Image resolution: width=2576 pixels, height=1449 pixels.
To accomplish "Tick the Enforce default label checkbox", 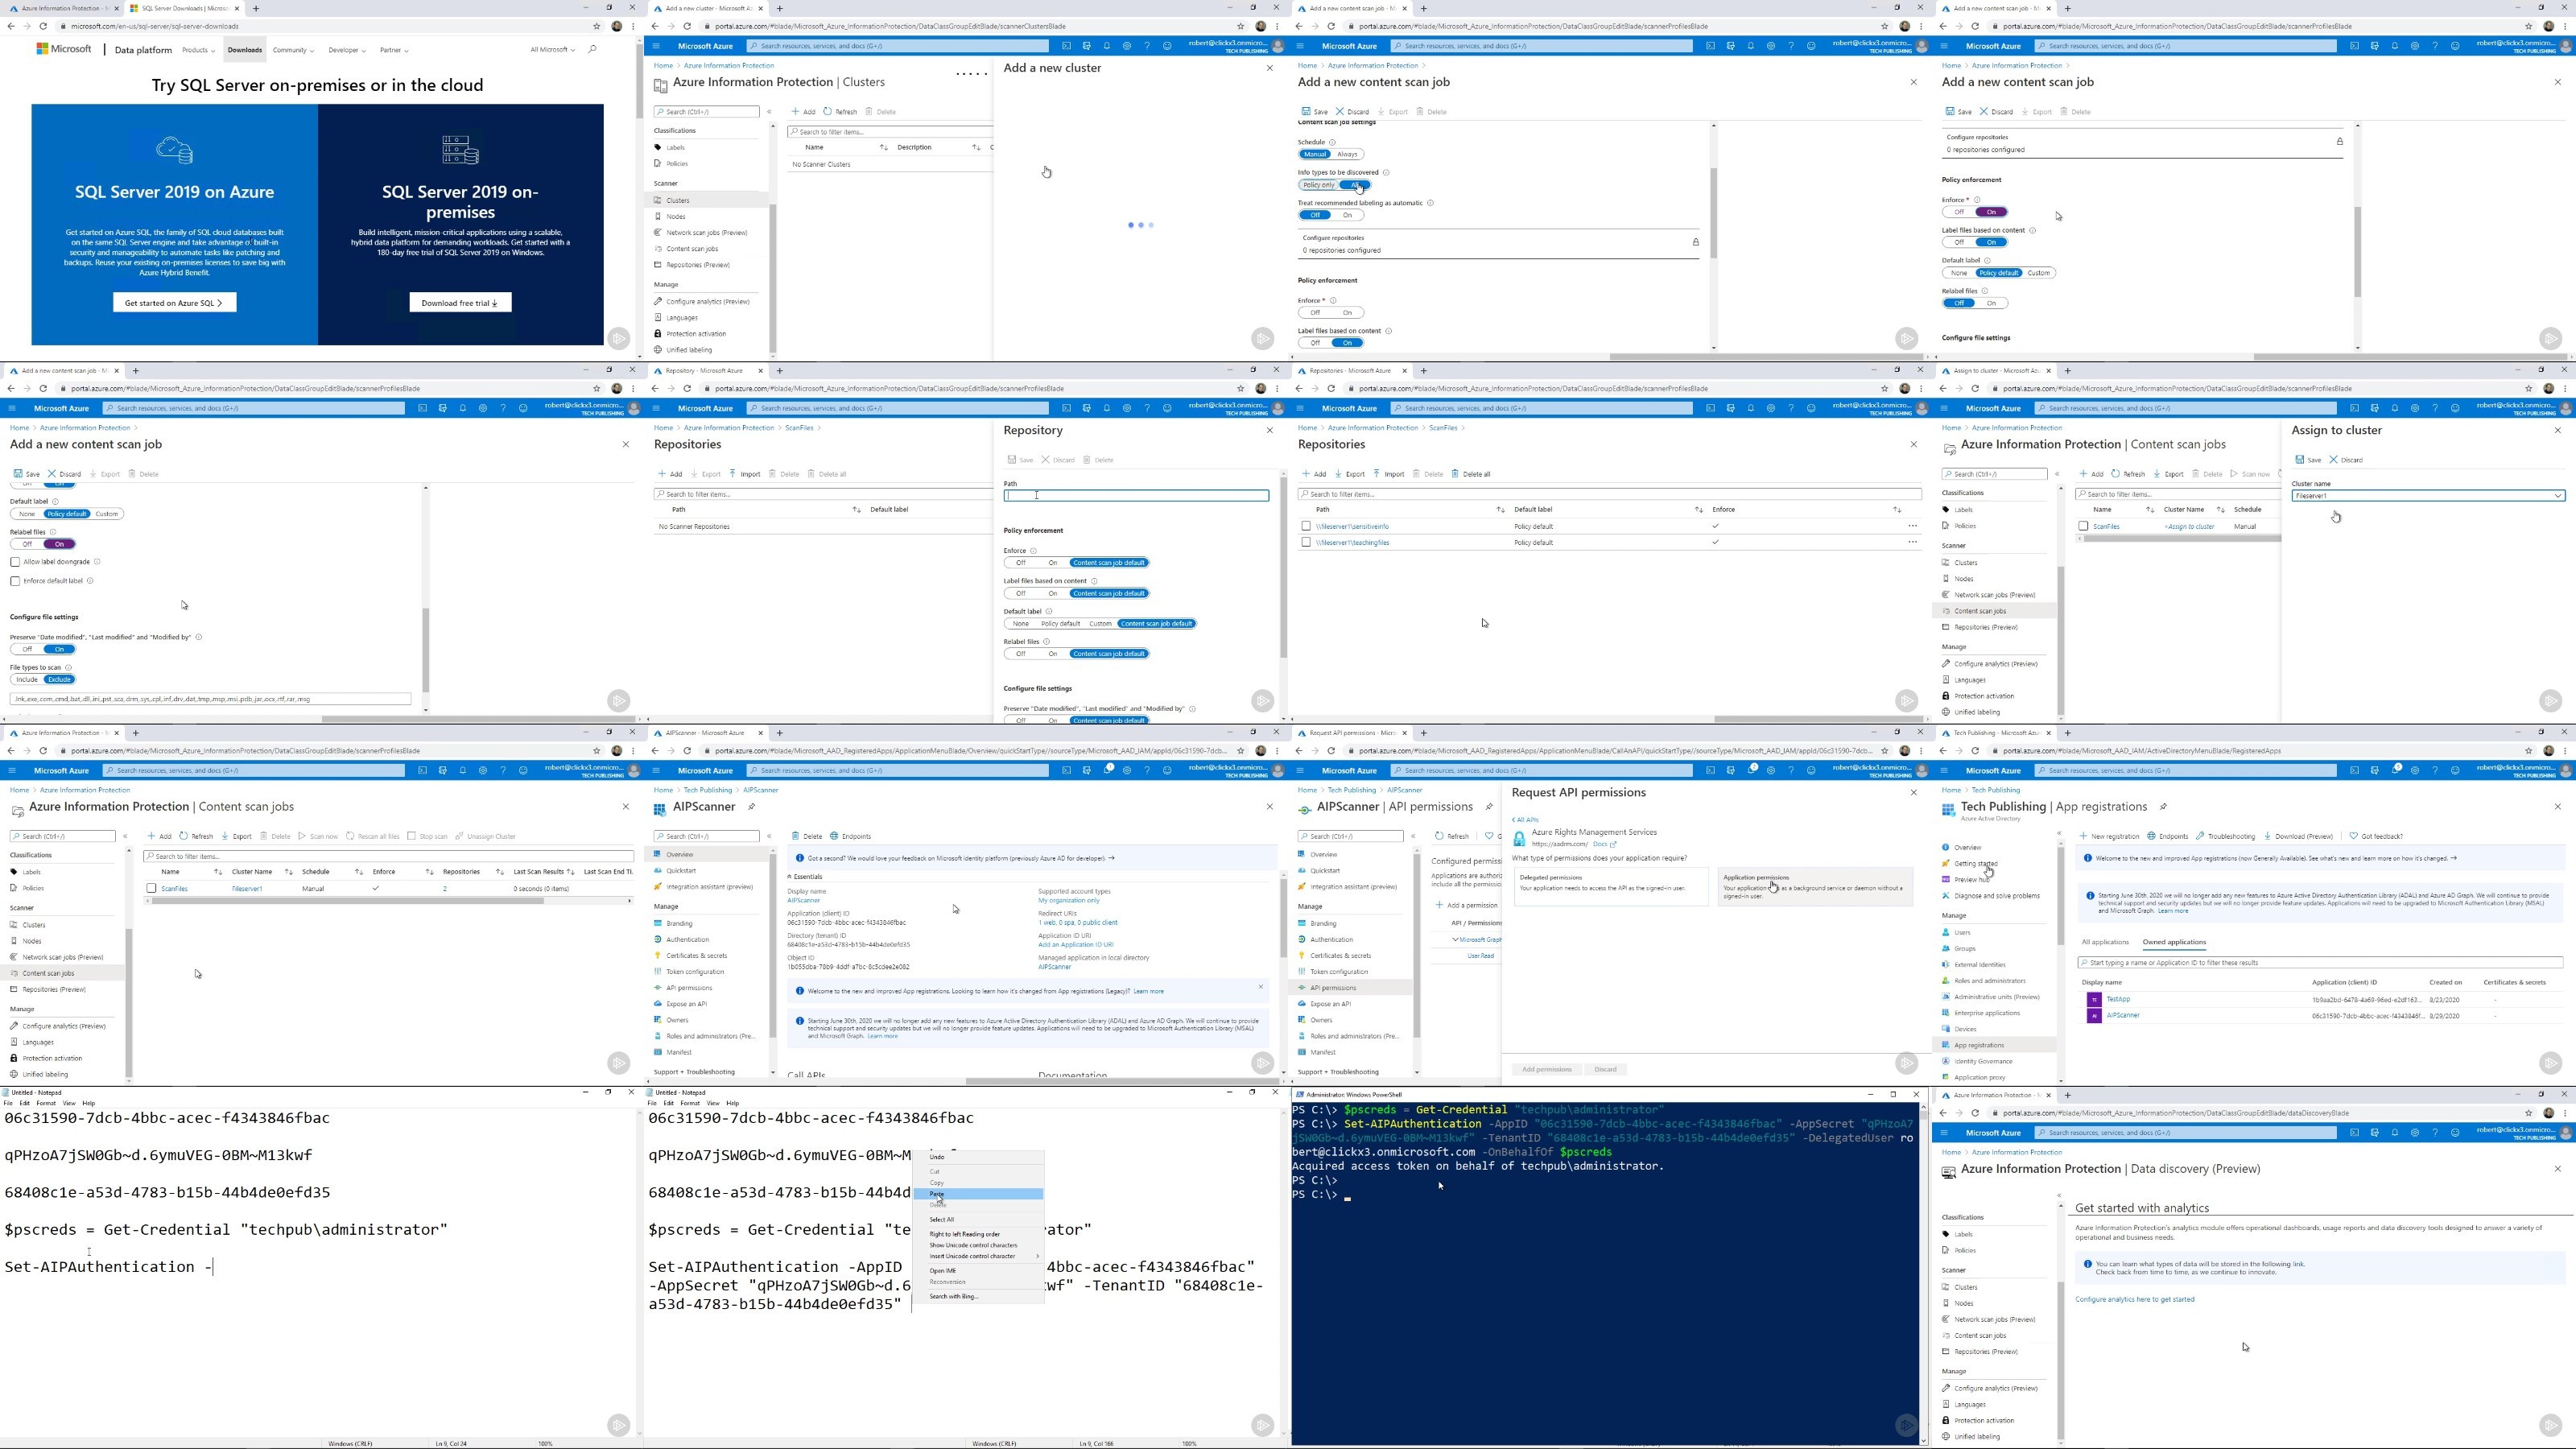I will click(15, 581).
